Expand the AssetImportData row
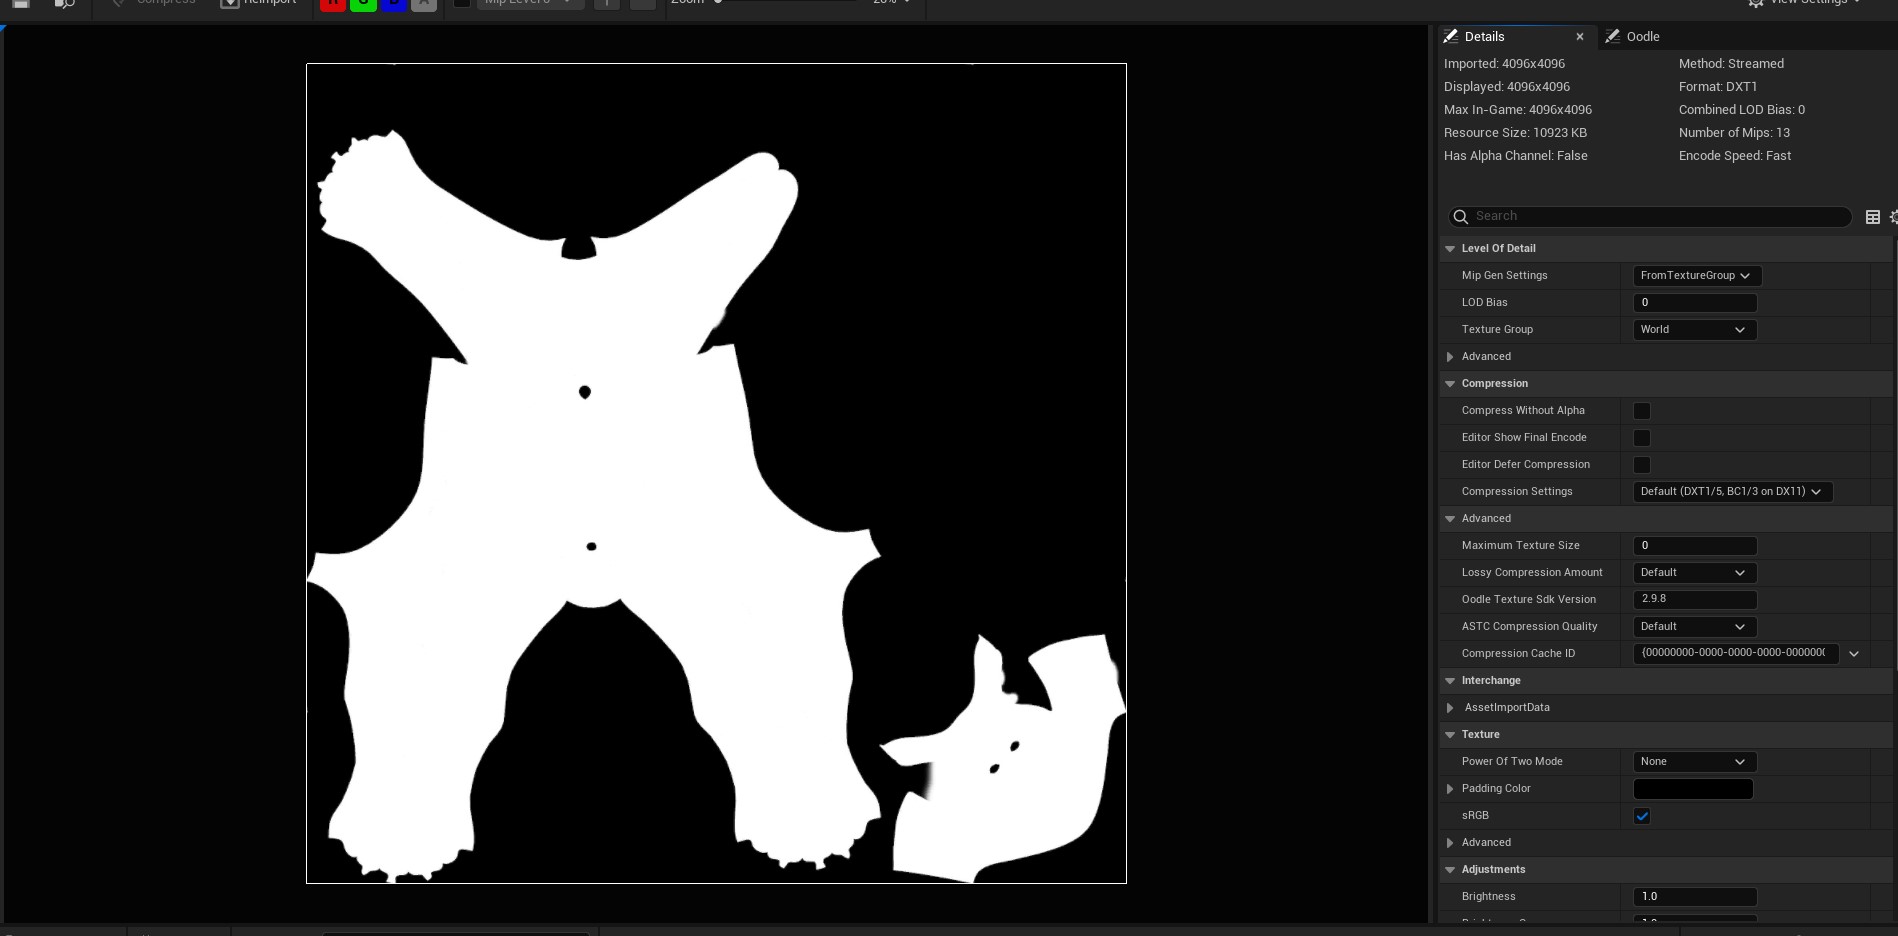Viewport: 1898px width, 936px height. pyautogui.click(x=1450, y=708)
